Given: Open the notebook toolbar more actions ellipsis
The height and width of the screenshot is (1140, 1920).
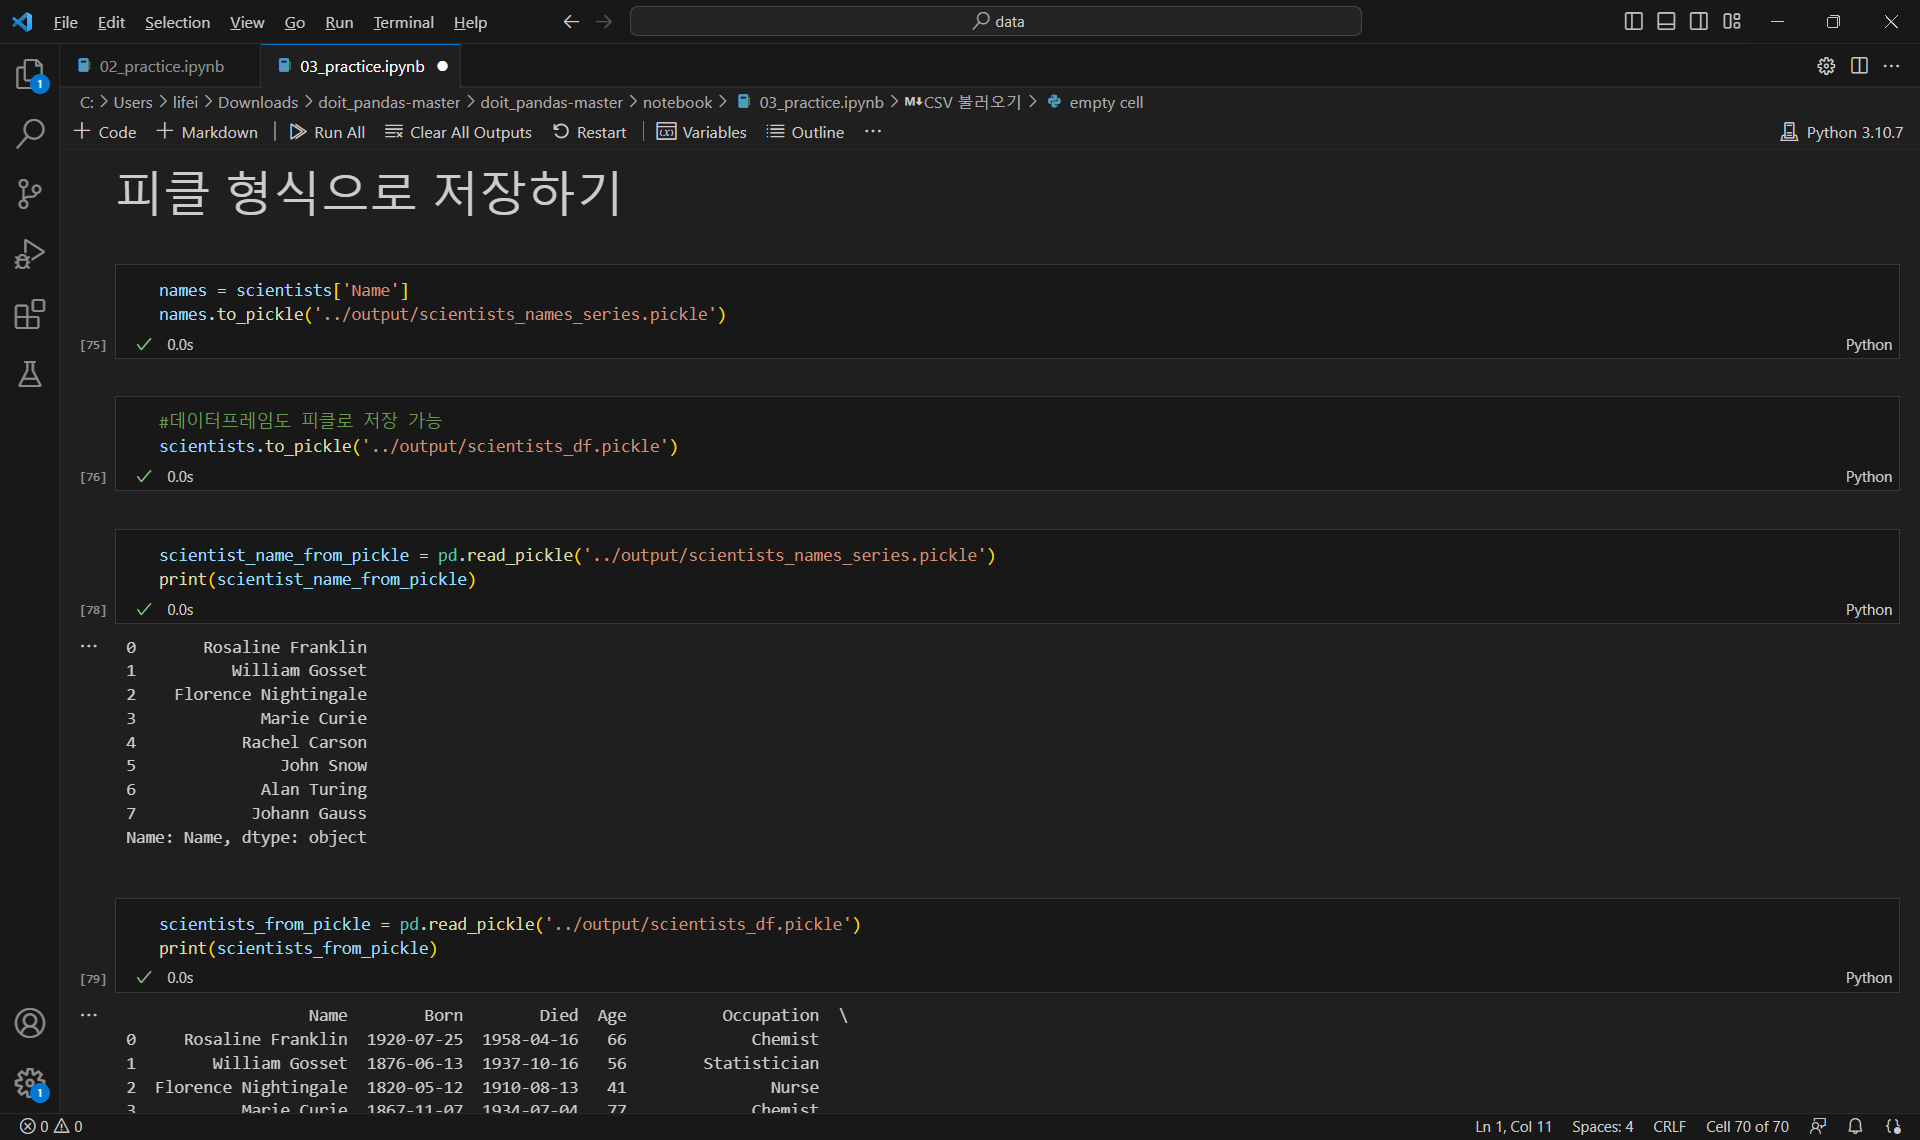Looking at the screenshot, I should pyautogui.click(x=873, y=132).
